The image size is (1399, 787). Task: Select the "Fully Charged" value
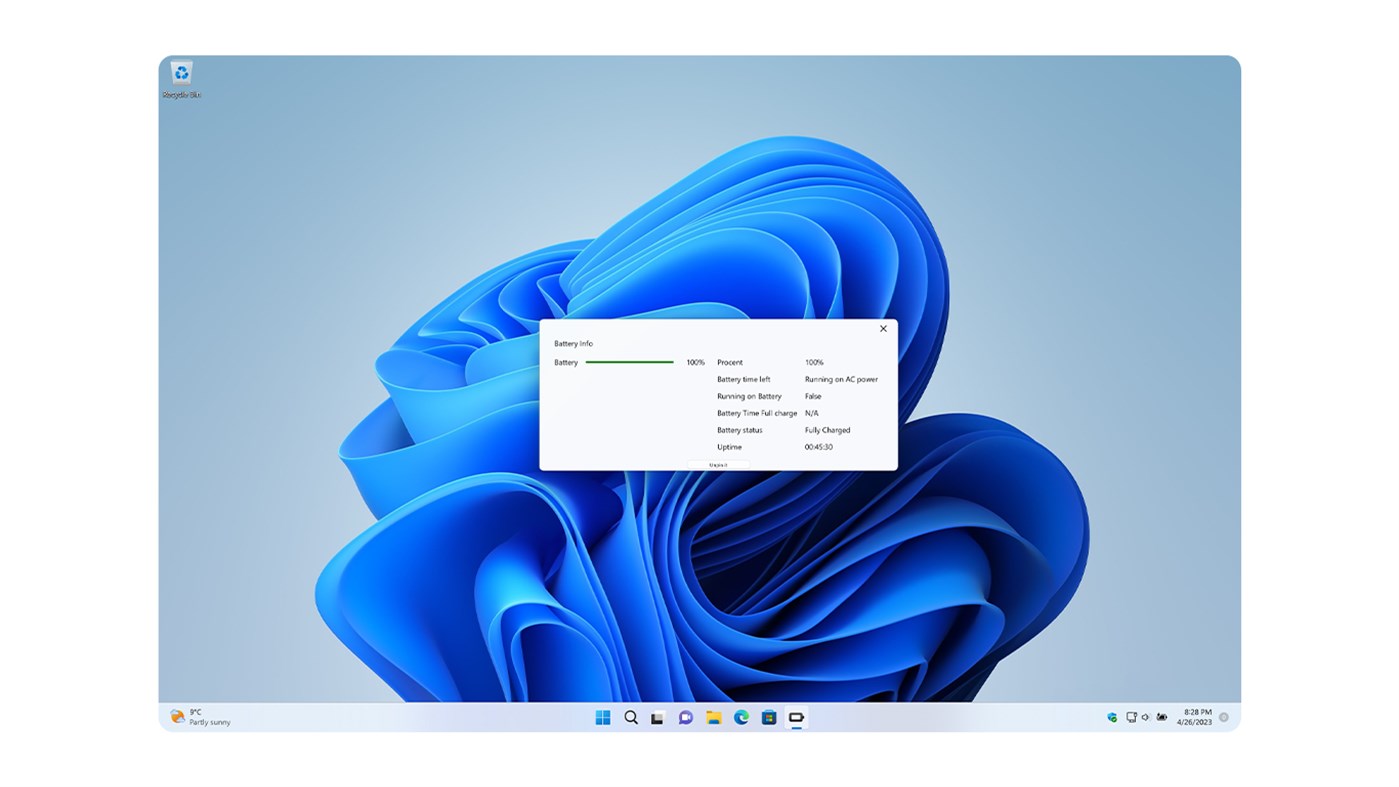coord(828,430)
